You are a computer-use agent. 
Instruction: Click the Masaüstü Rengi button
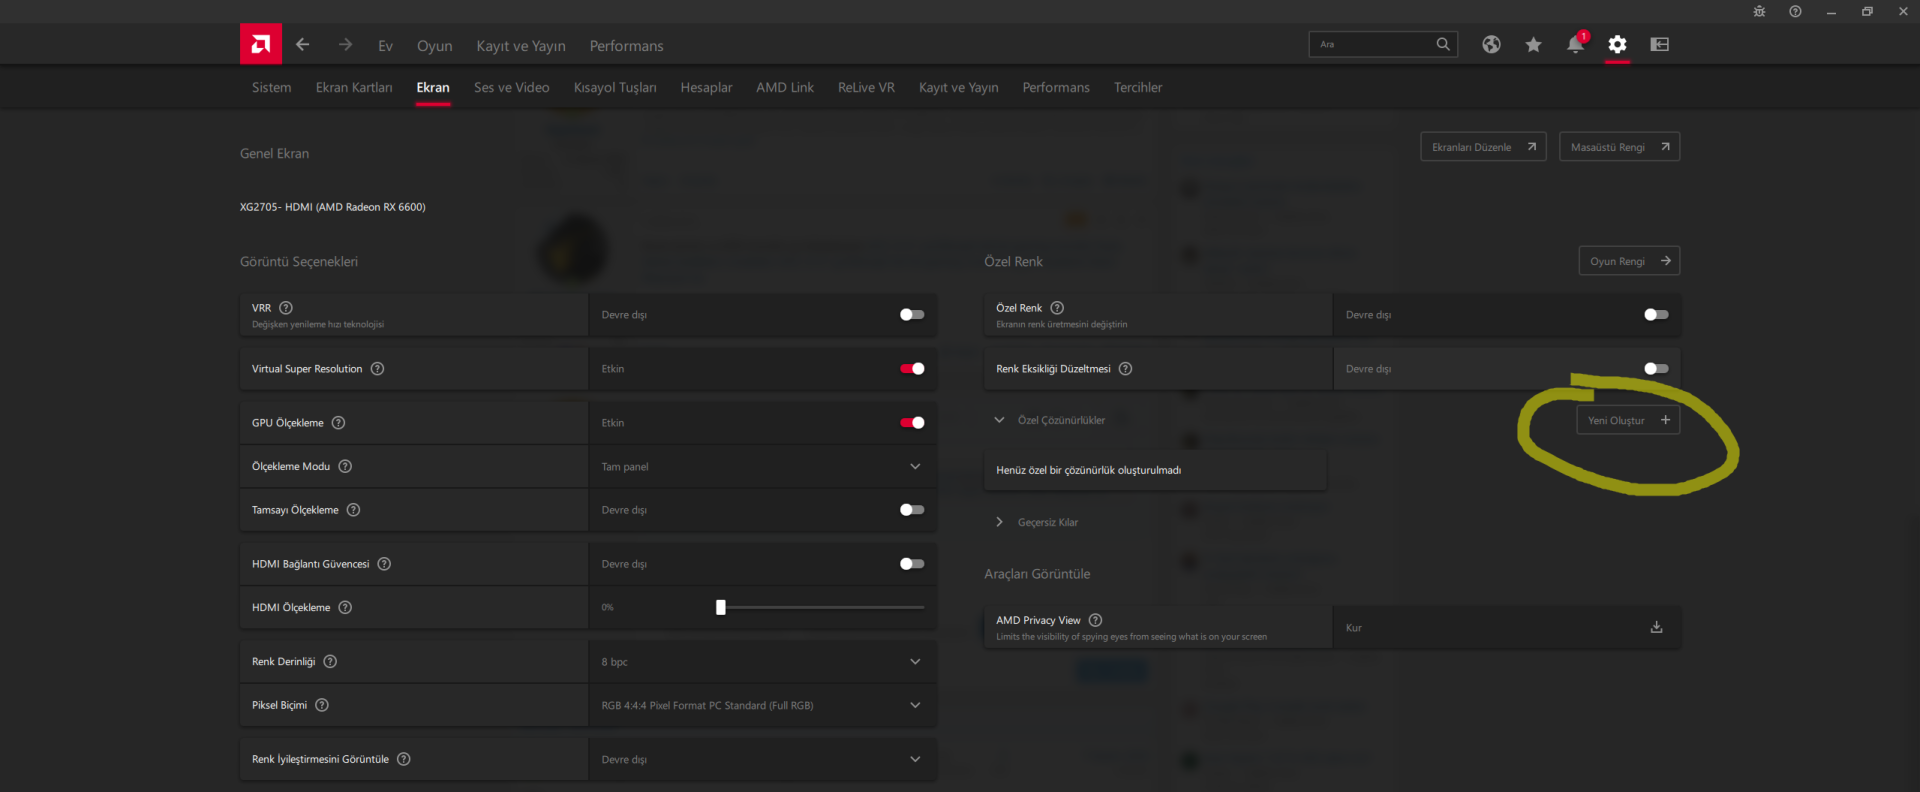click(1619, 147)
